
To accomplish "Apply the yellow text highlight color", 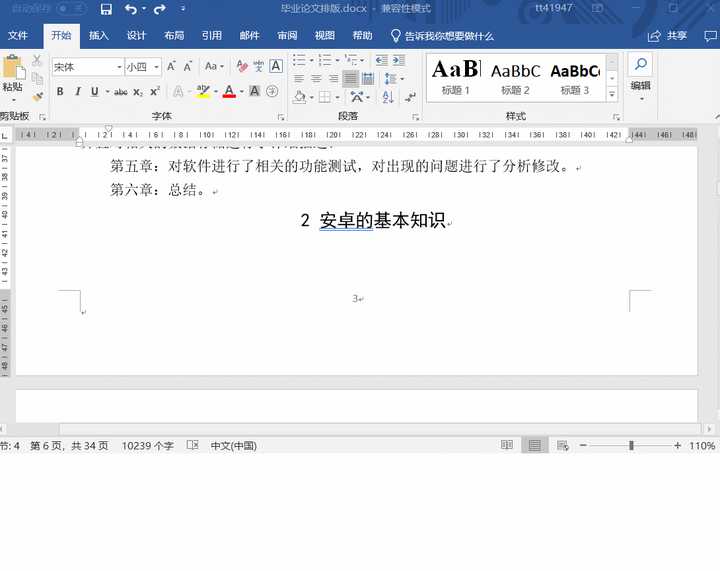I will 203,91.
